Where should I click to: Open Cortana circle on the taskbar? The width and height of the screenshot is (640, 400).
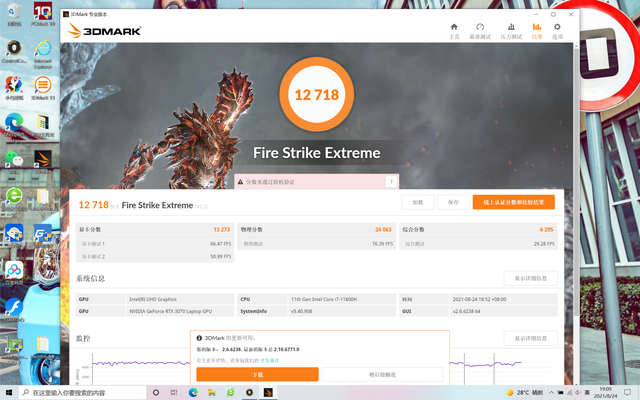click(x=156, y=392)
